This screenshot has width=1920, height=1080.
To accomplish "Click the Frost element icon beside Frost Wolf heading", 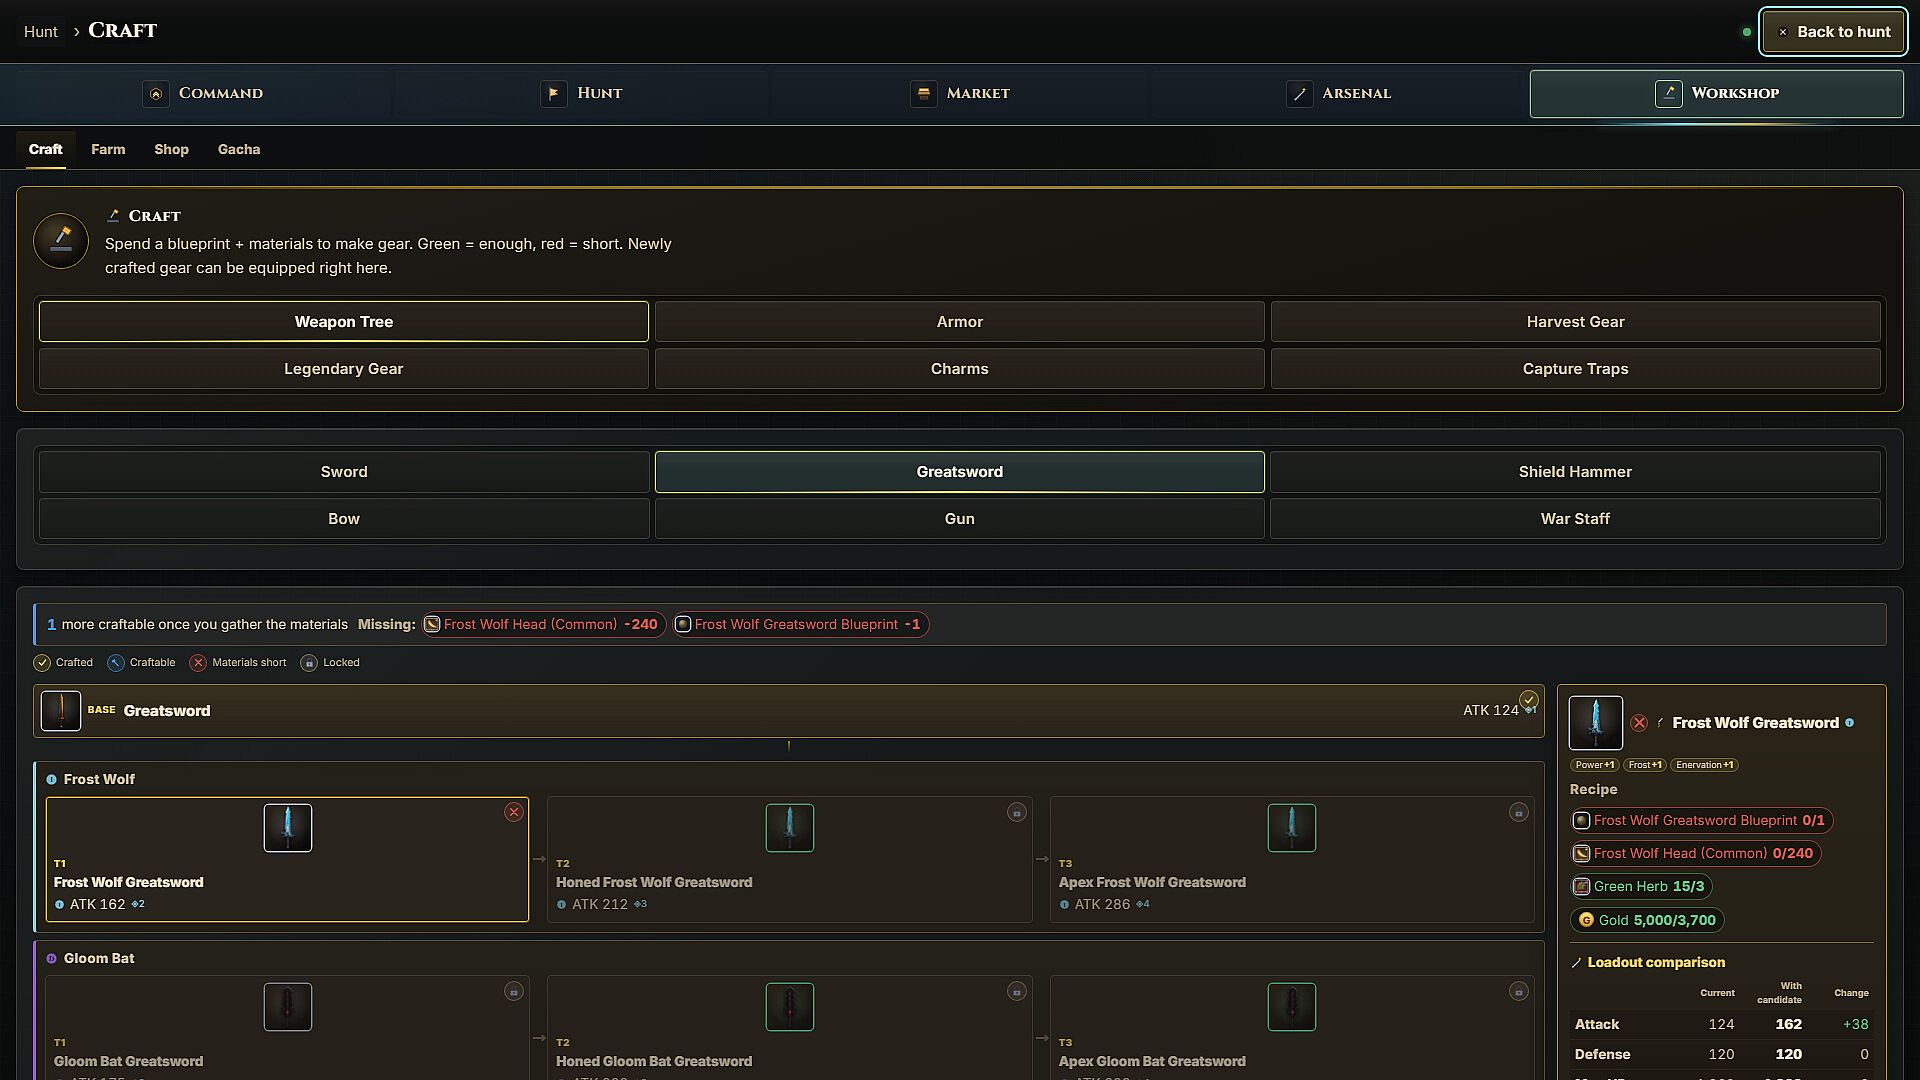I will (51, 779).
